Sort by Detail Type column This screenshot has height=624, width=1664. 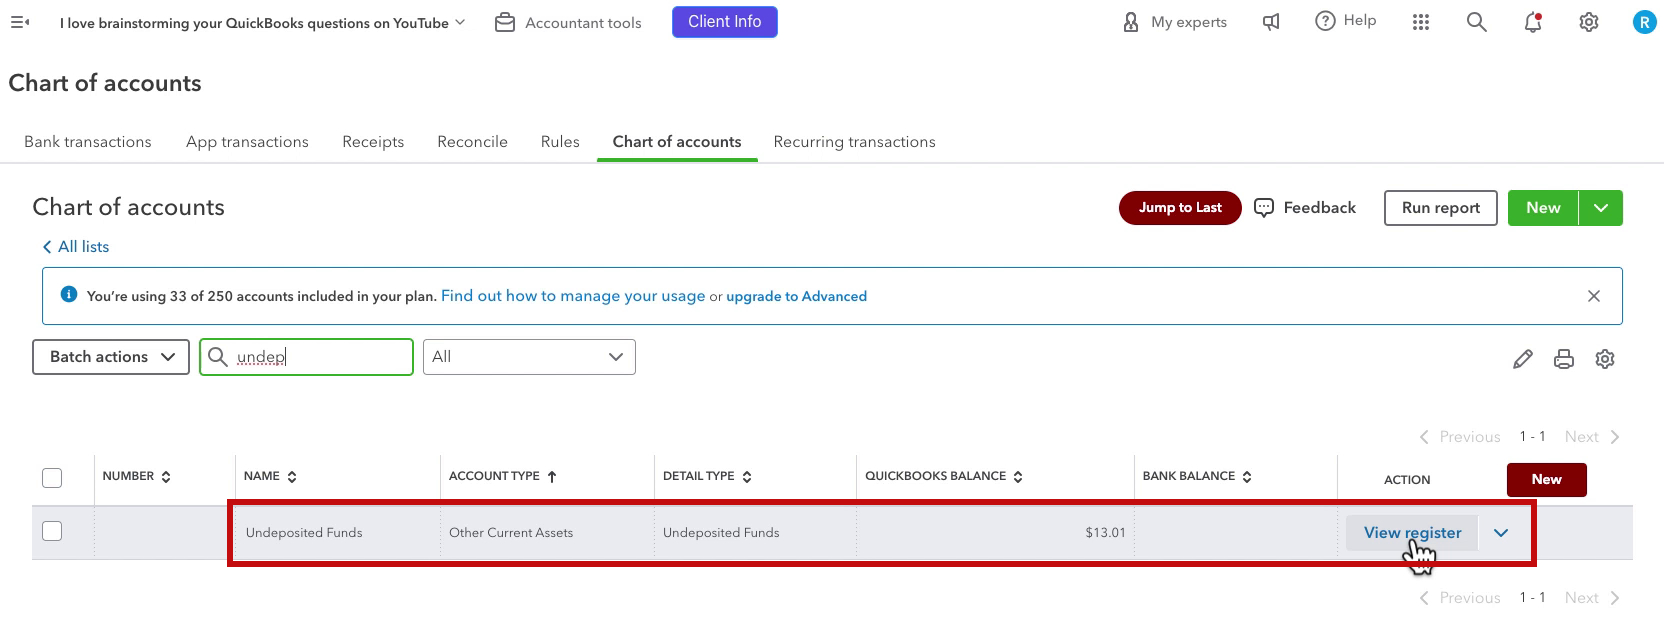pos(707,477)
